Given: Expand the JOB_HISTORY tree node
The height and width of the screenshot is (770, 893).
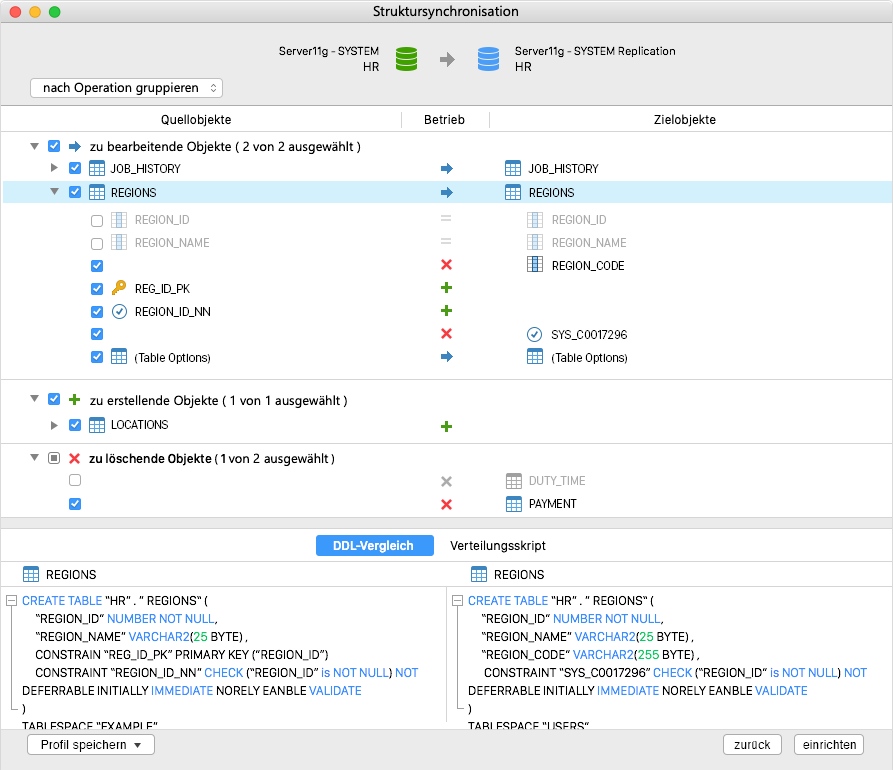Looking at the screenshot, I should click(54, 167).
